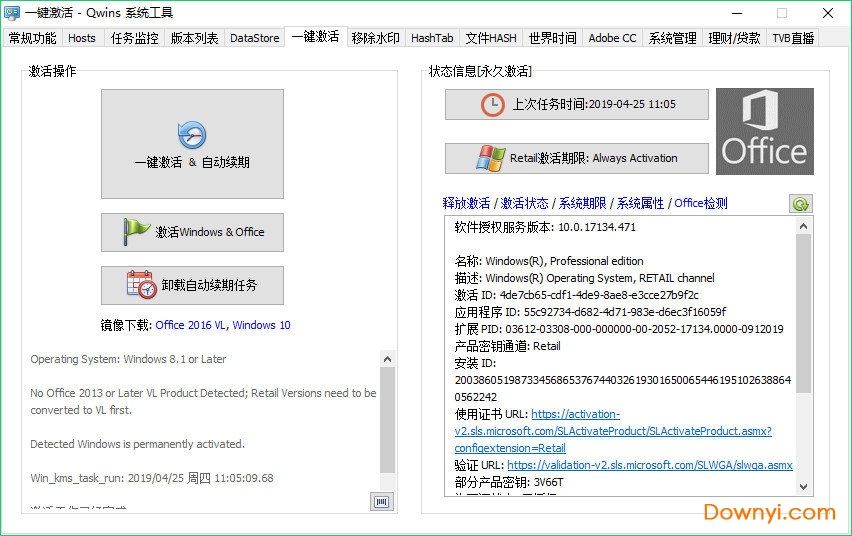Image resolution: width=852 pixels, height=536 pixels.
Task: Click the 扩展 PID text line
Action: point(619,329)
